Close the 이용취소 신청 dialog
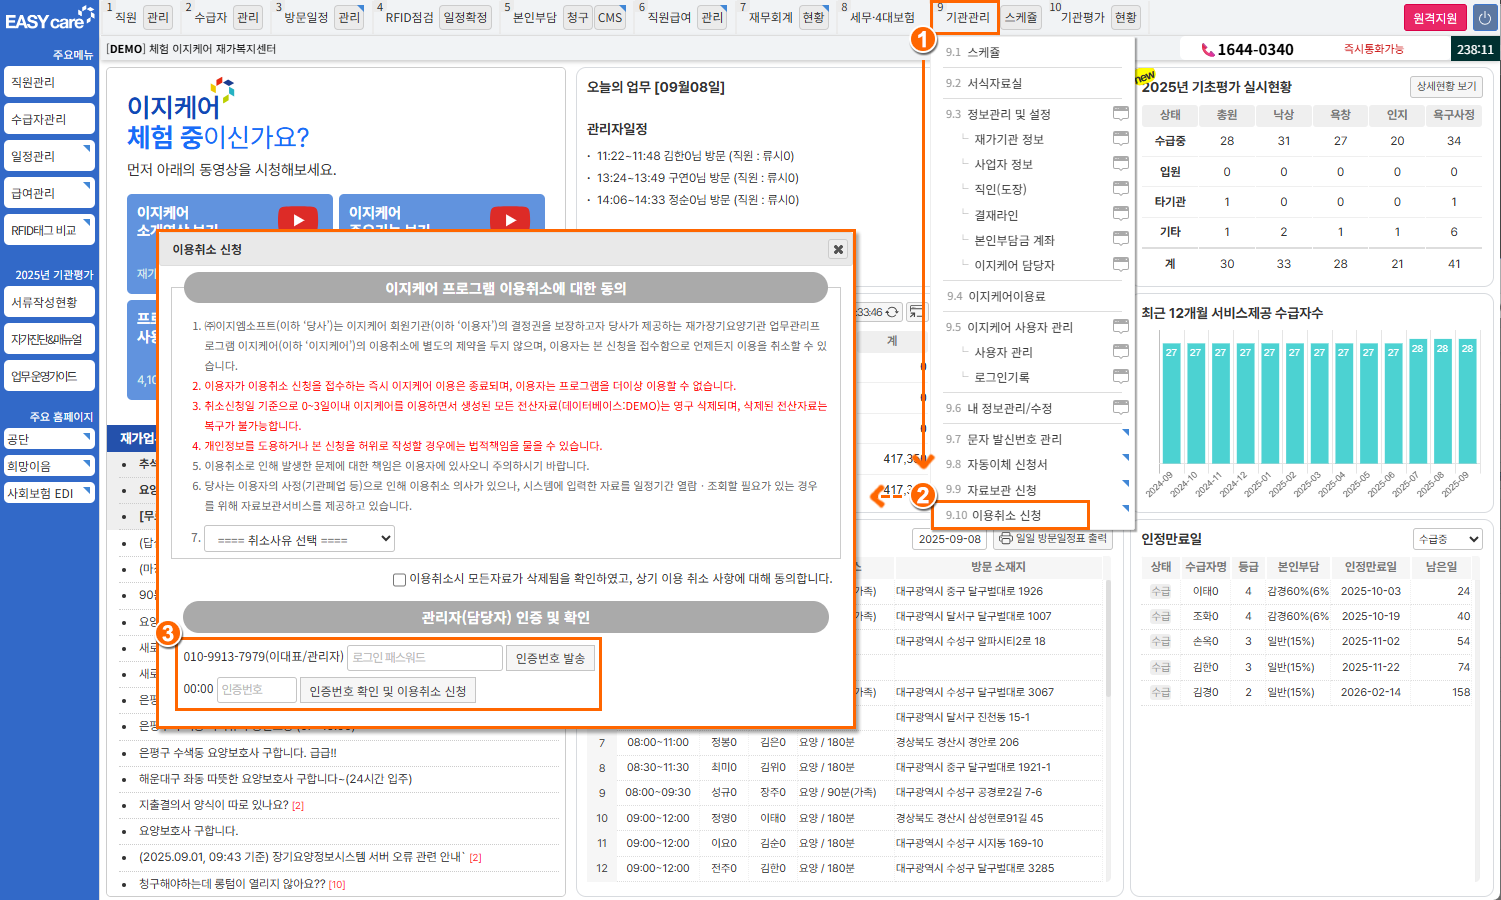 tap(838, 249)
